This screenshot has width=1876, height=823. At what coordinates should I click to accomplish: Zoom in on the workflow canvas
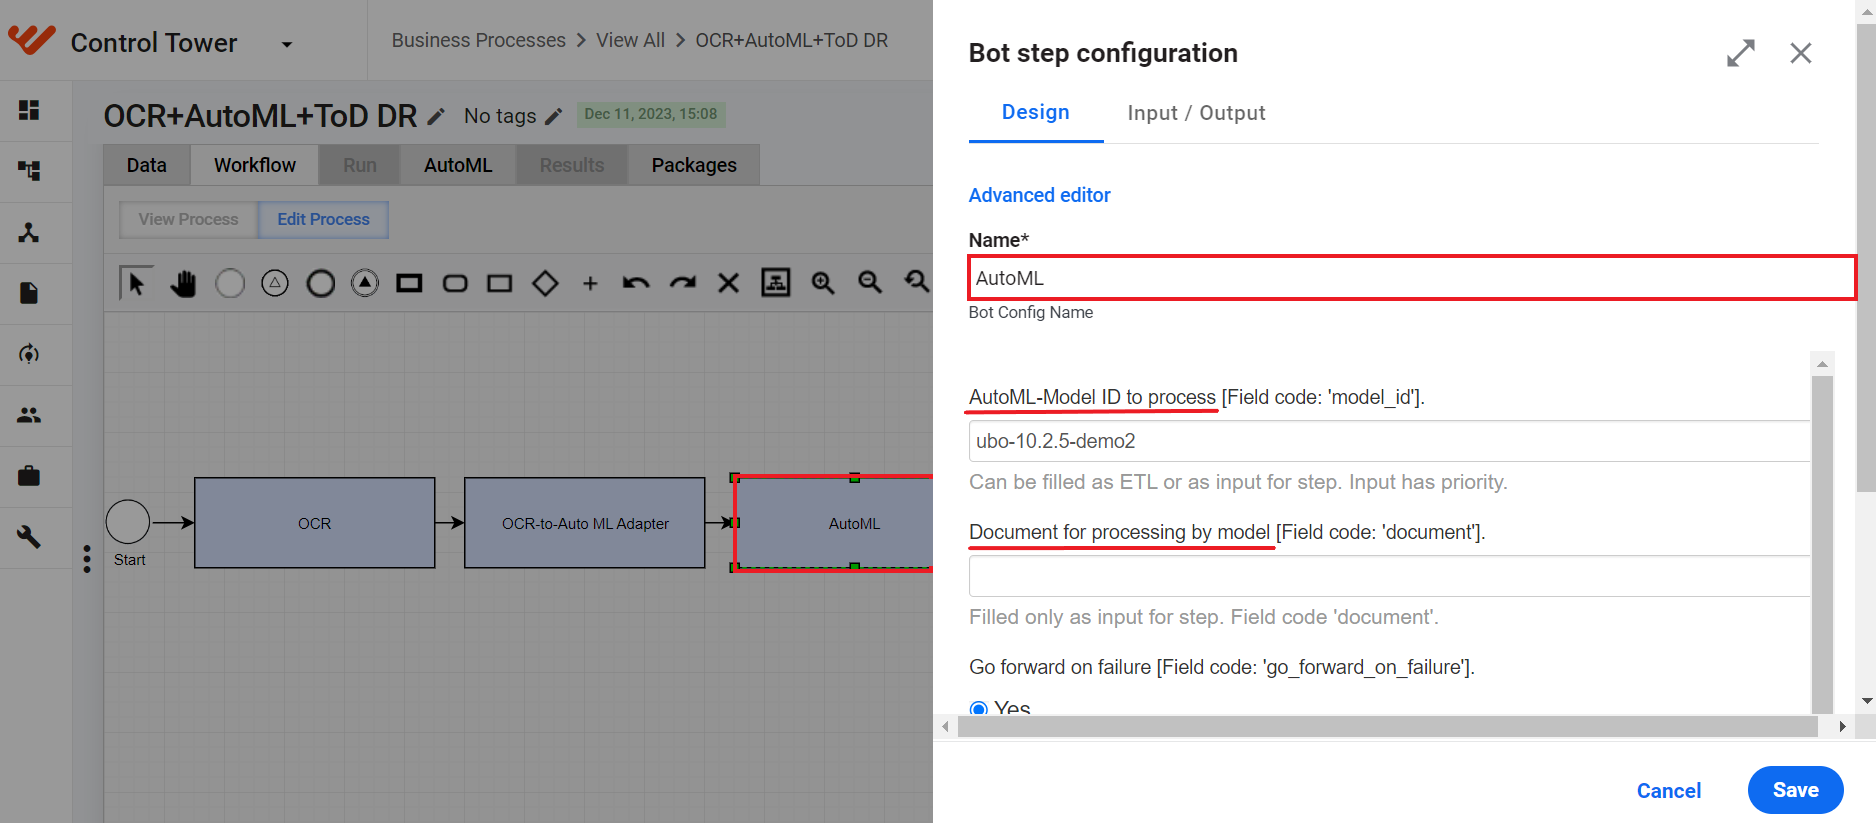click(823, 283)
